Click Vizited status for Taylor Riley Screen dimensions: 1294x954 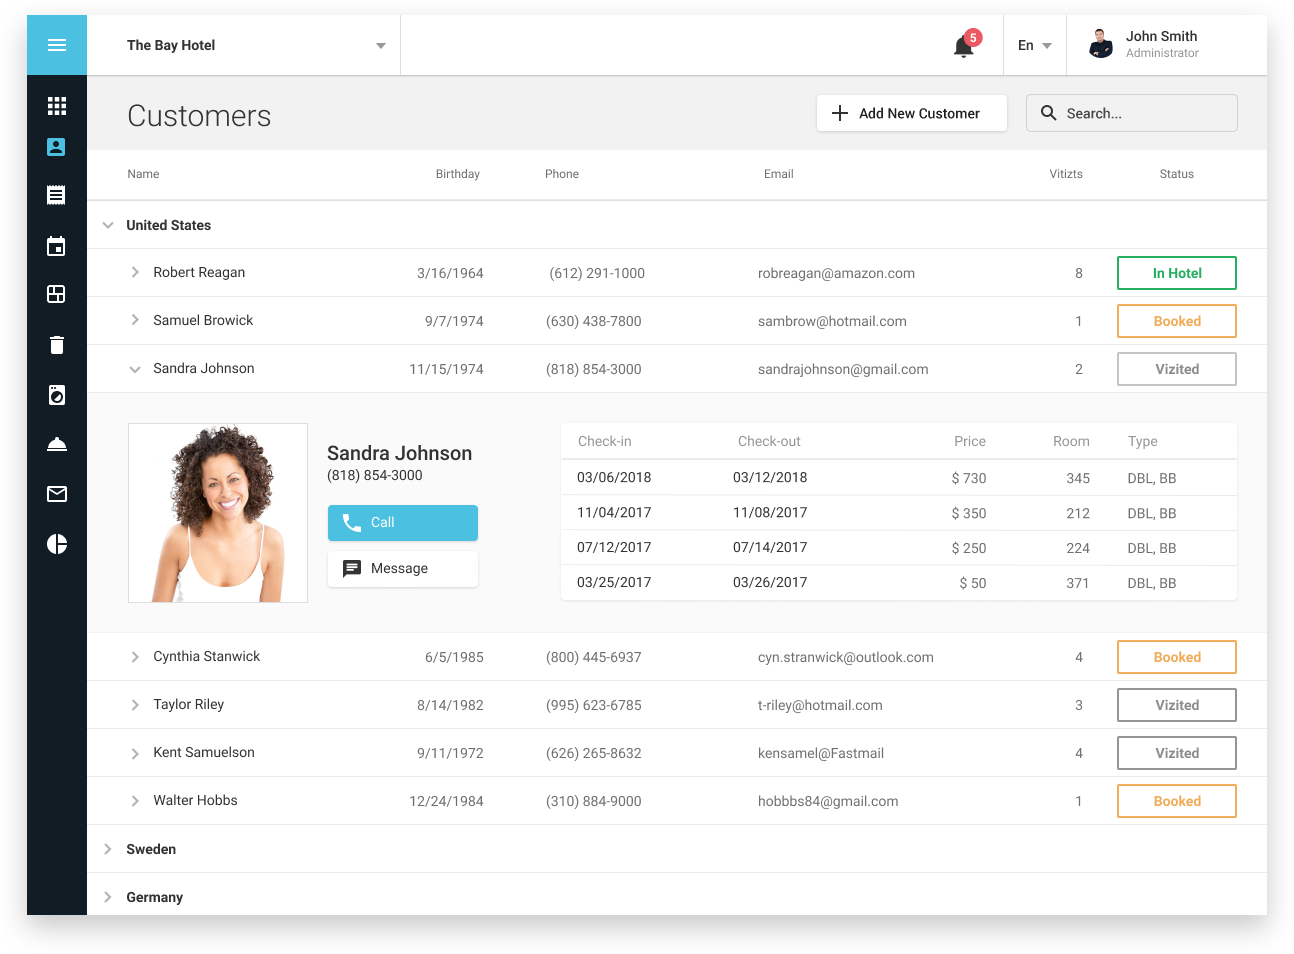1177,705
